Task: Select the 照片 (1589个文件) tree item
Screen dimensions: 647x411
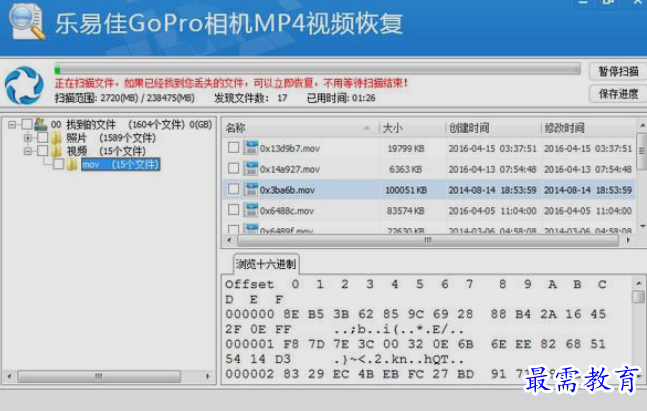Action: tap(111, 138)
